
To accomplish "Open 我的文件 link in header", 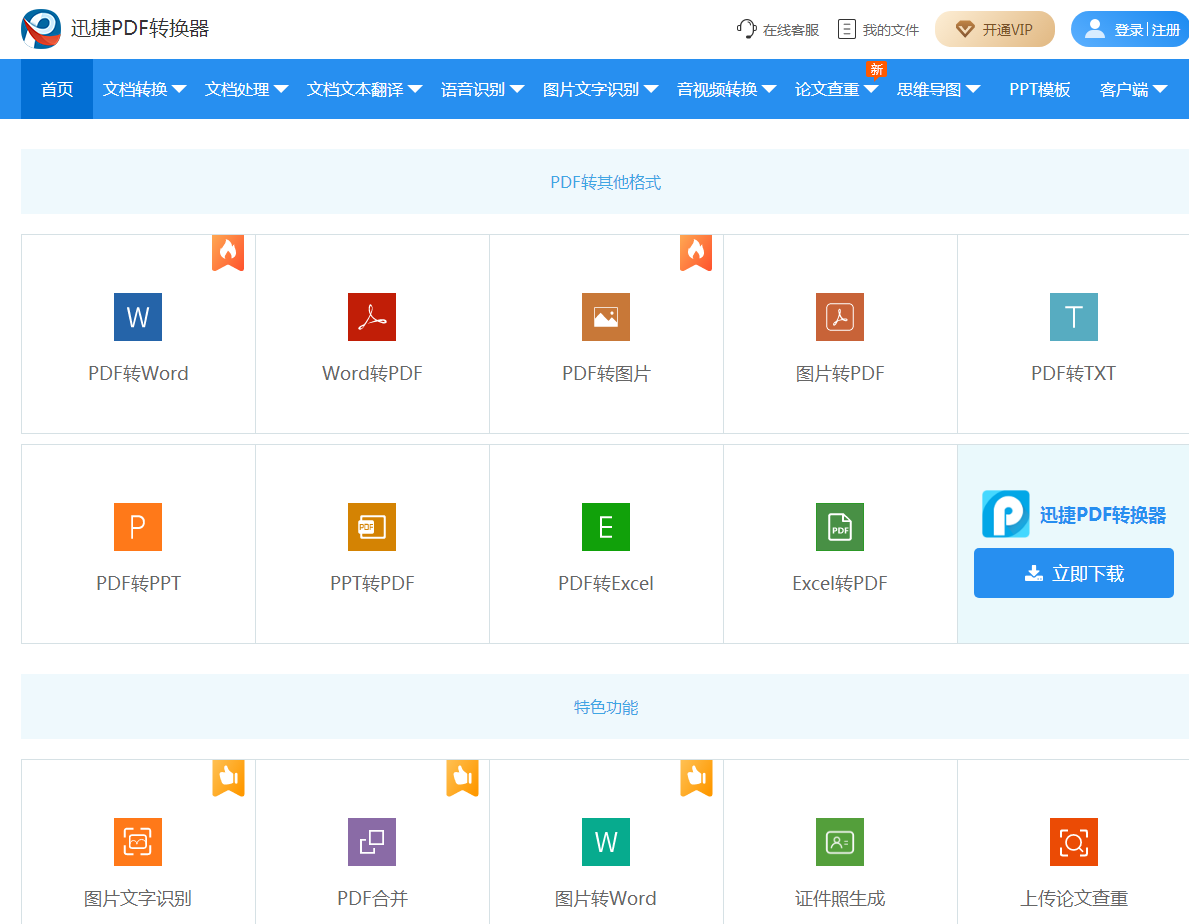I will (x=879, y=30).
